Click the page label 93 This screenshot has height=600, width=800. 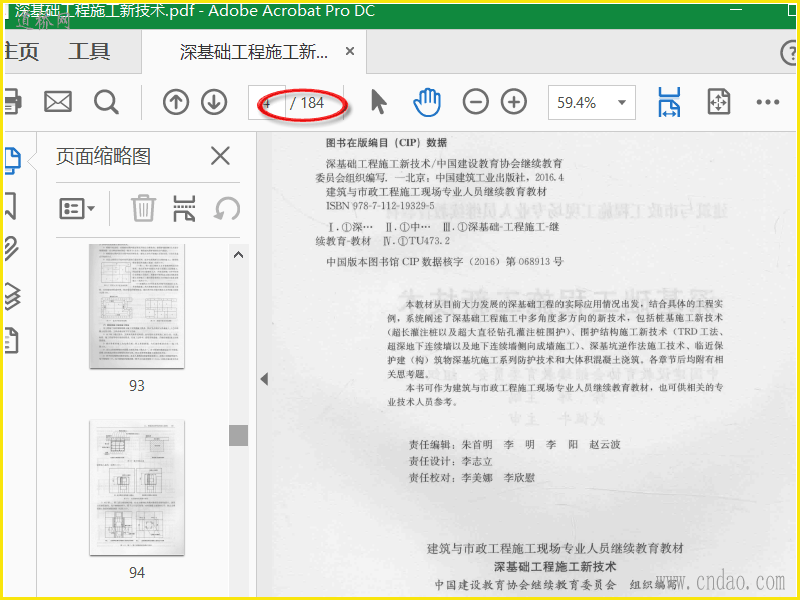click(x=137, y=386)
